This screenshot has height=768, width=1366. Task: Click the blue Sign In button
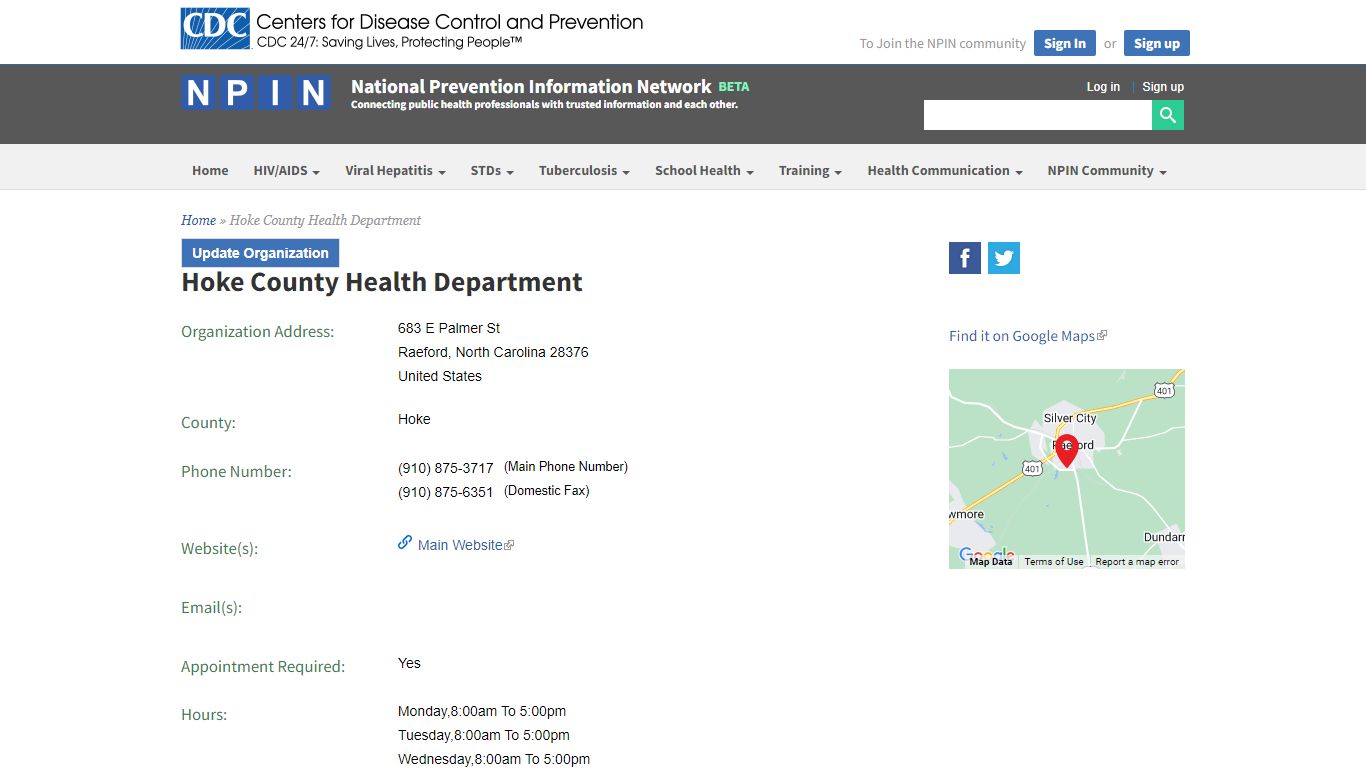1065,43
